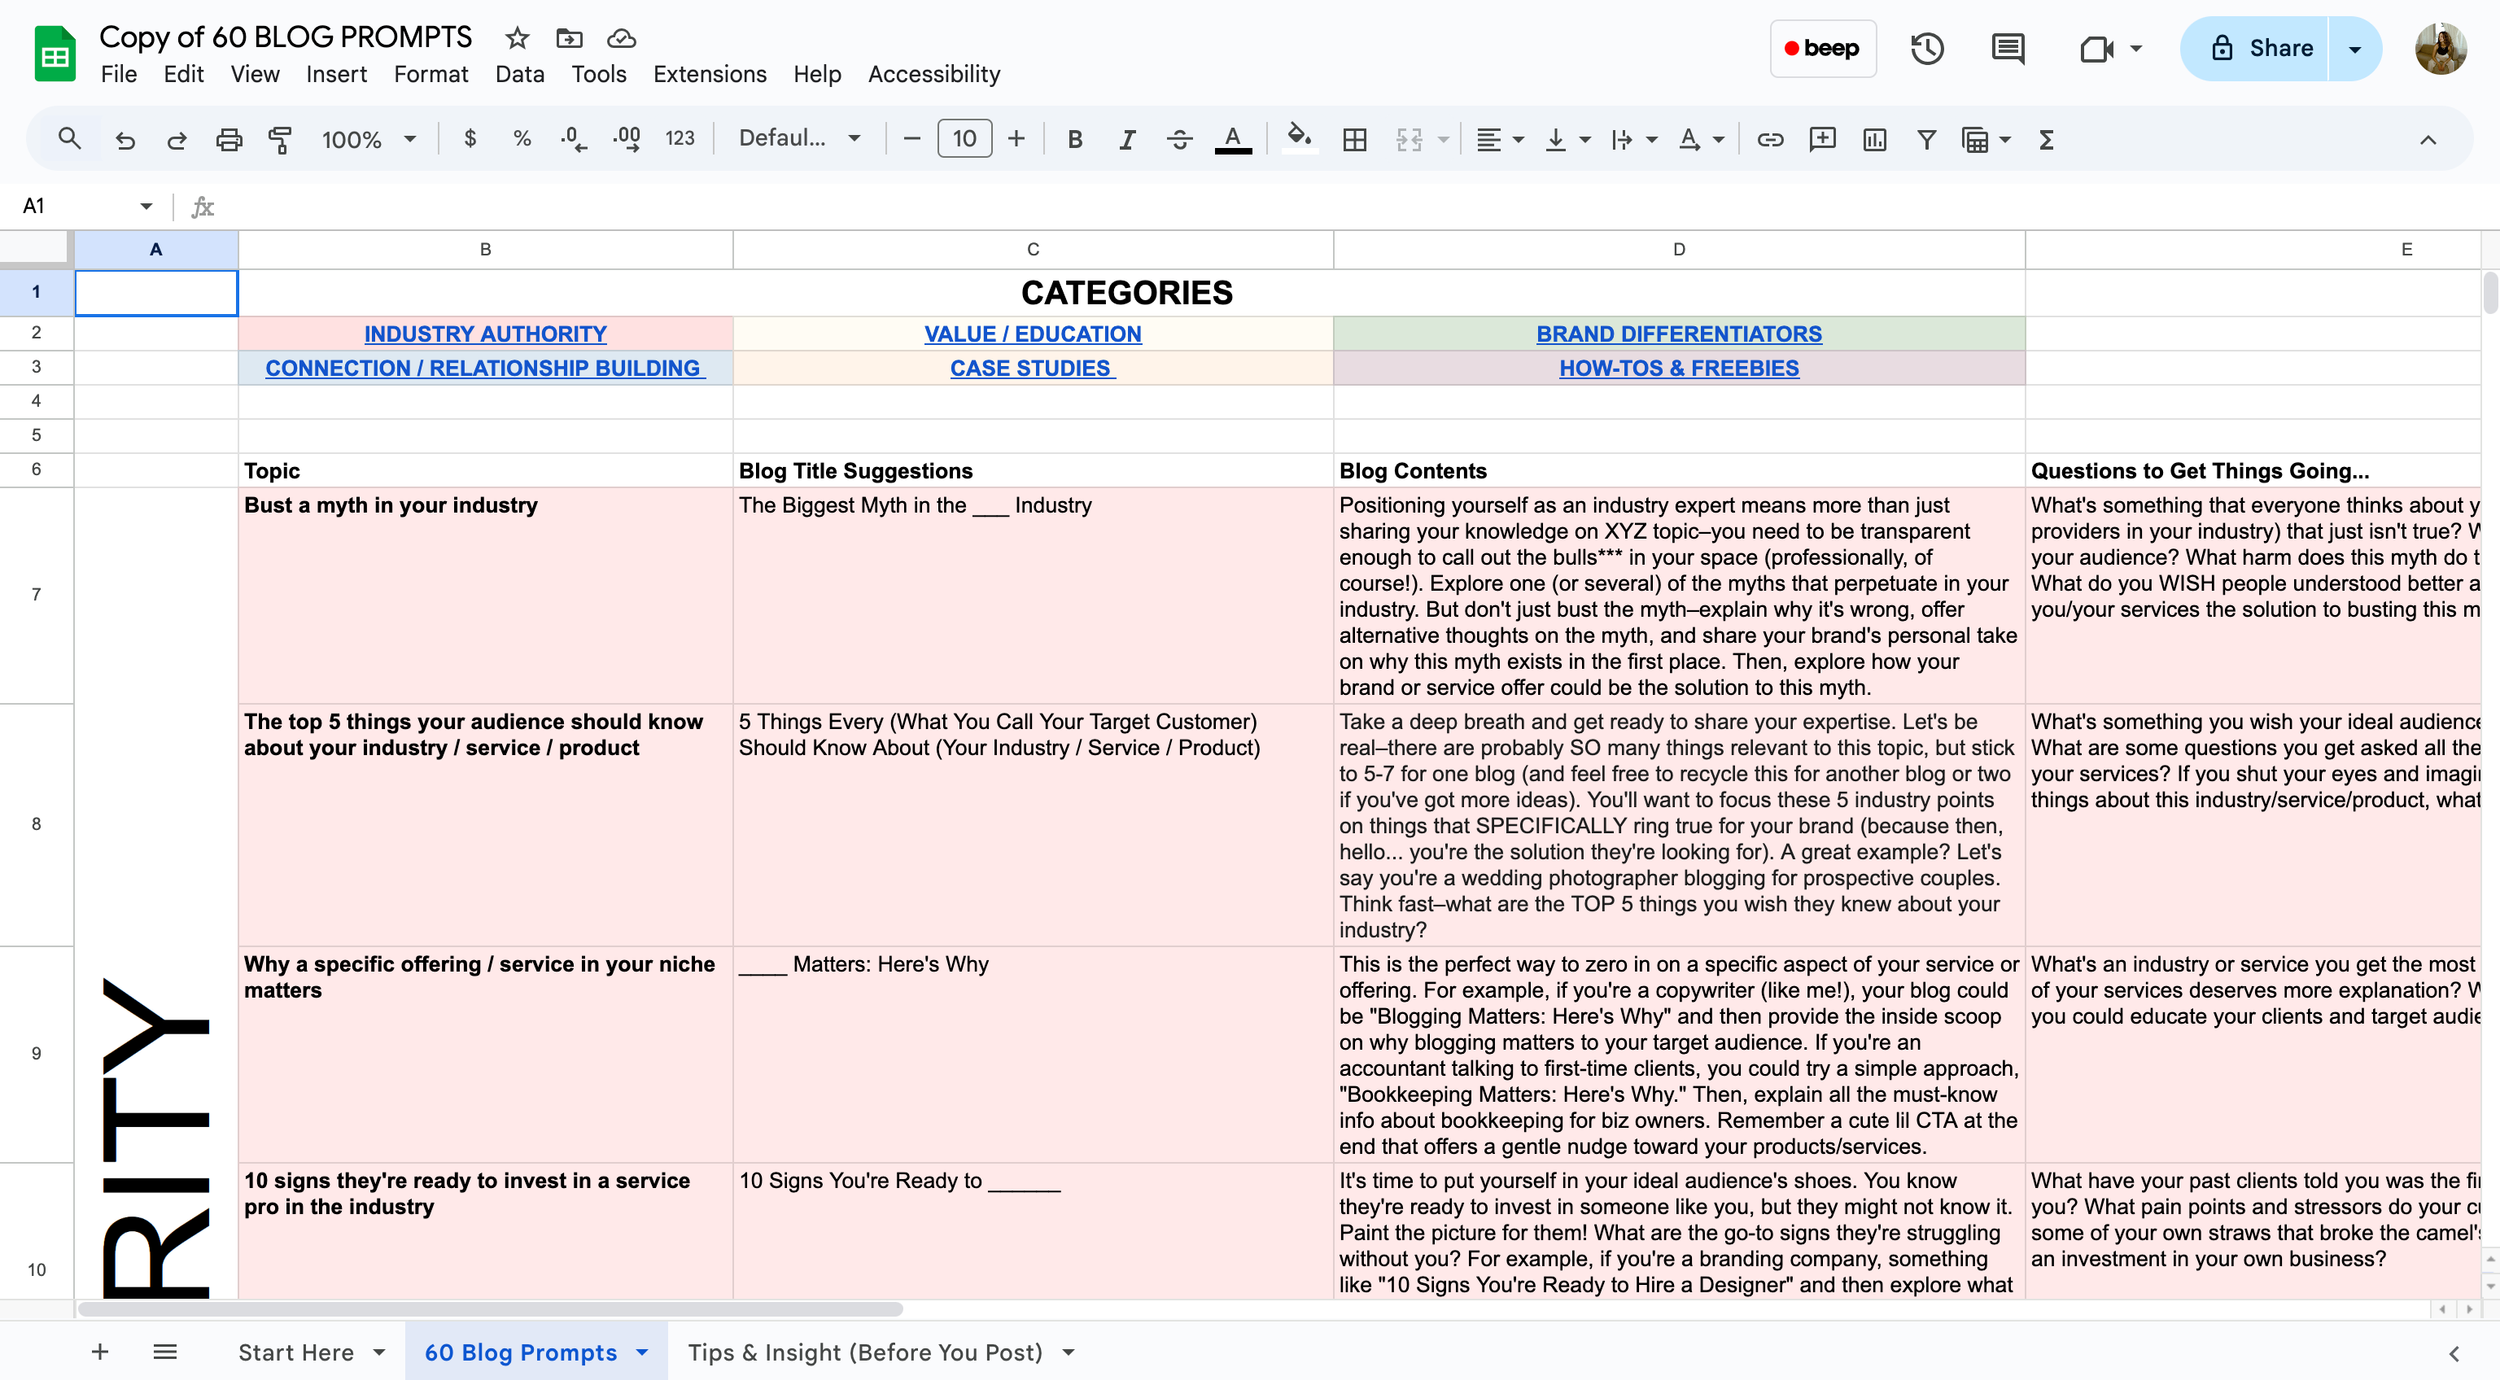The height and width of the screenshot is (1380, 2500).
Task: Toggle bold formatting
Action: 1075,140
